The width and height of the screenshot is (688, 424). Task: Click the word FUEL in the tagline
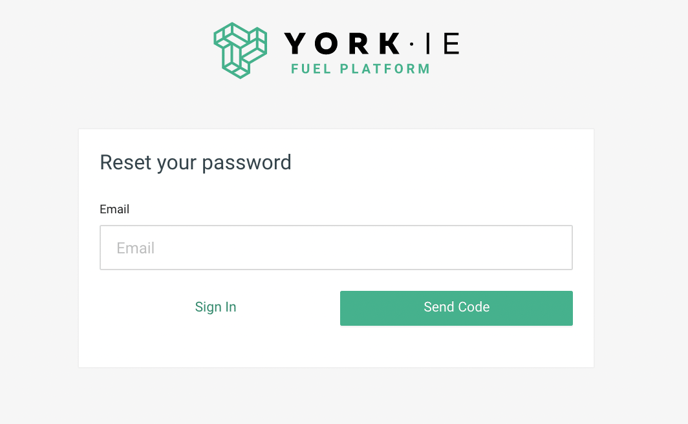(x=311, y=69)
